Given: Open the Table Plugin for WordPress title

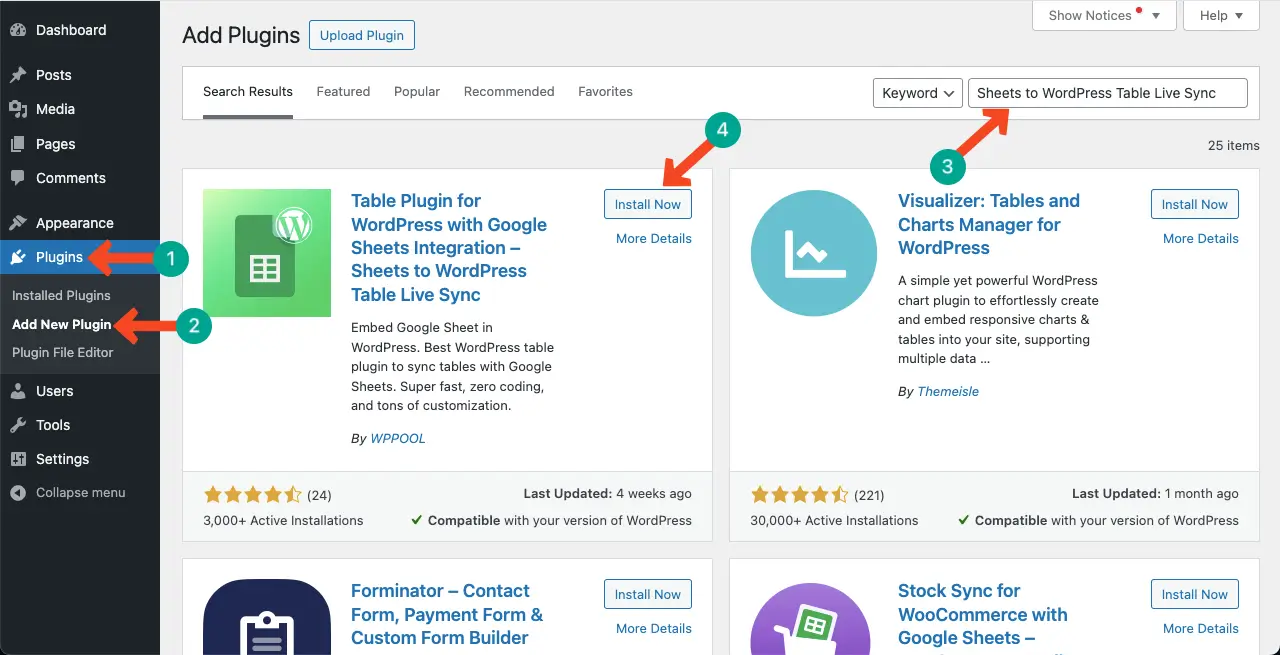Looking at the screenshot, I should pos(449,248).
